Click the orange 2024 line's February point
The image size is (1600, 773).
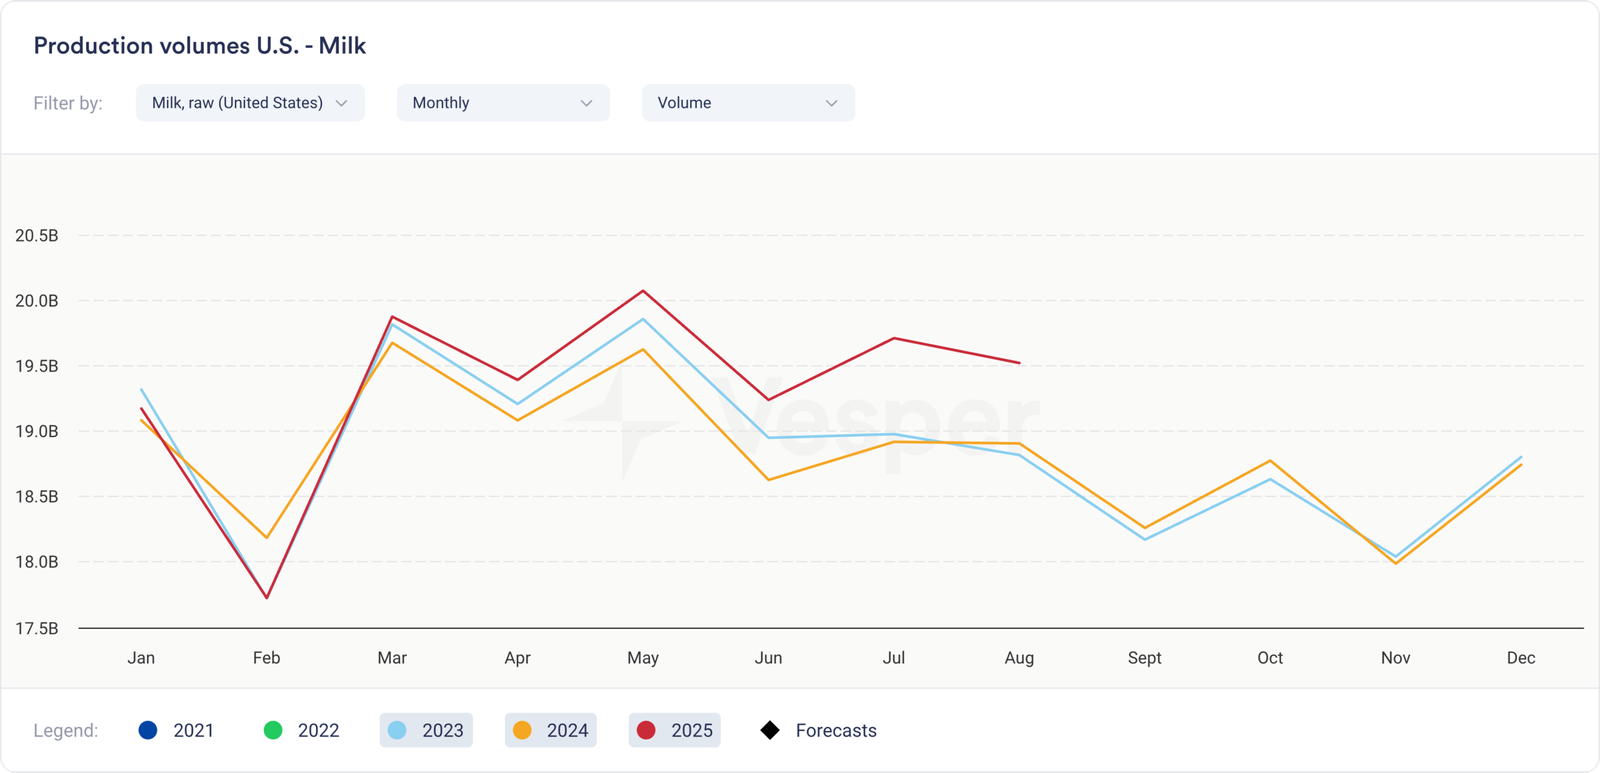point(267,537)
